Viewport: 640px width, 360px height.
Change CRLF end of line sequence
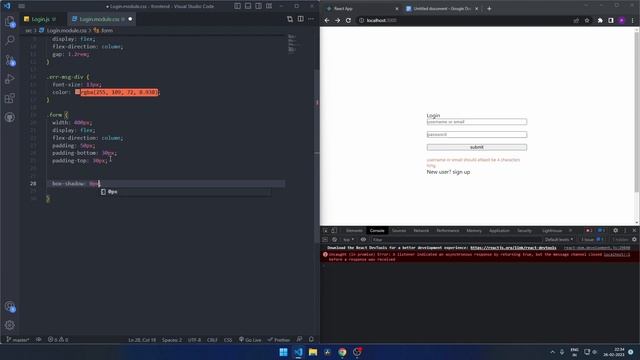tap(212, 340)
